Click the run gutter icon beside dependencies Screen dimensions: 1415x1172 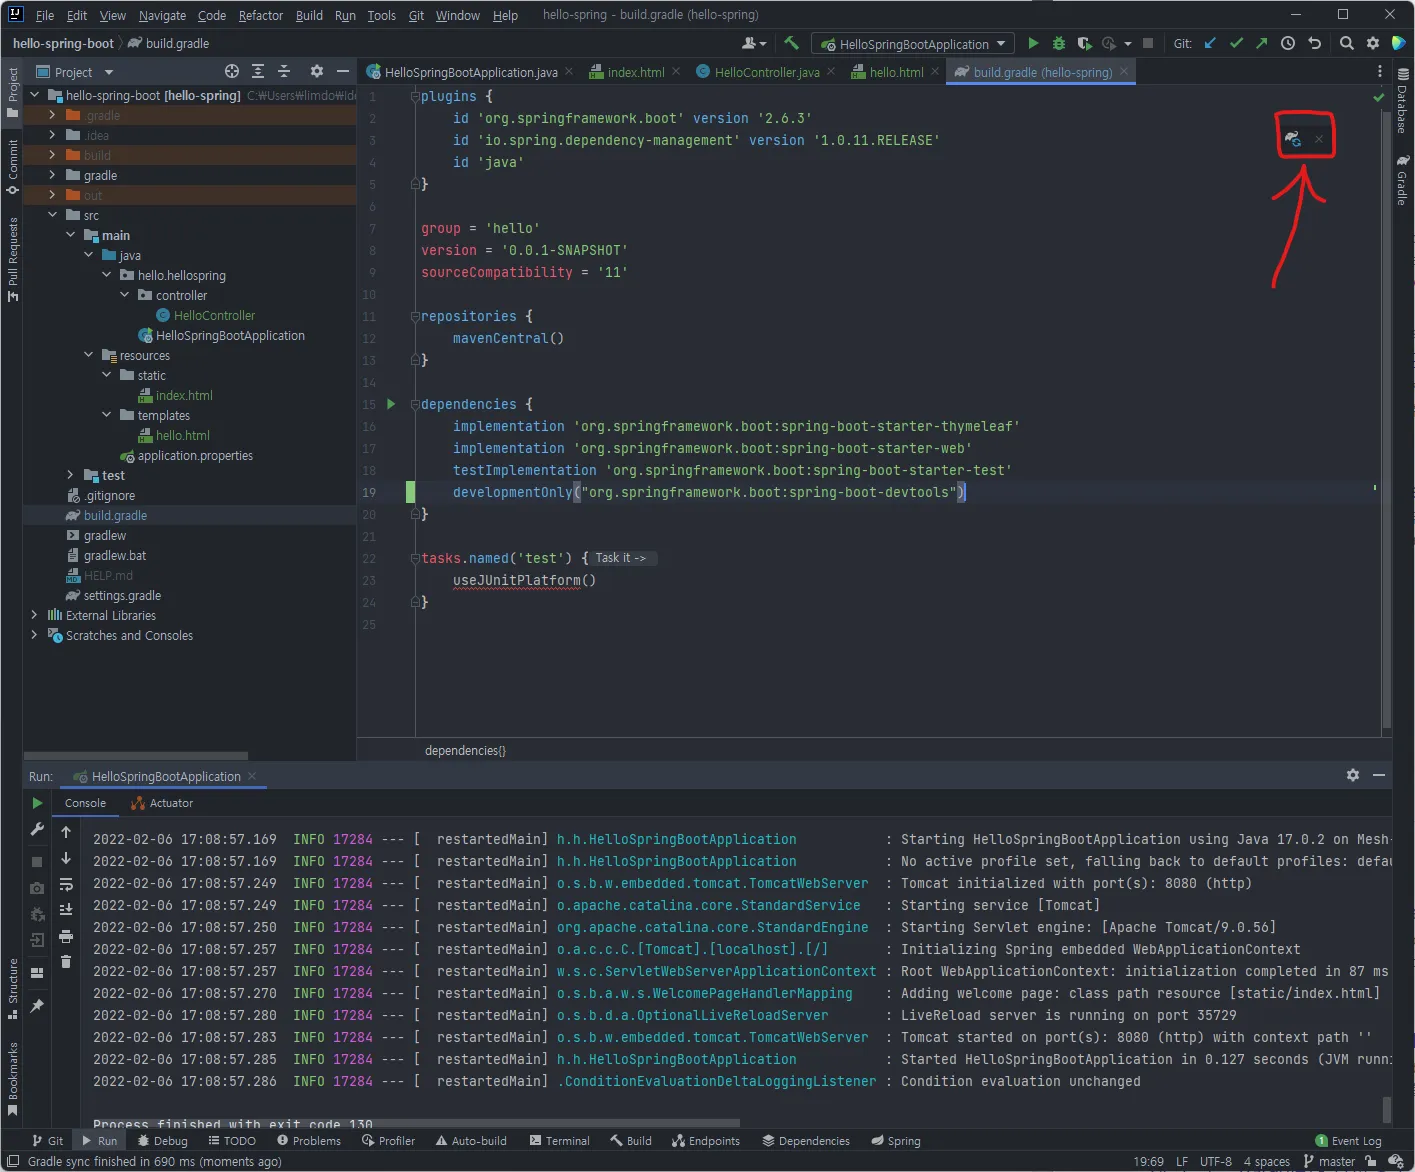pyautogui.click(x=391, y=404)
